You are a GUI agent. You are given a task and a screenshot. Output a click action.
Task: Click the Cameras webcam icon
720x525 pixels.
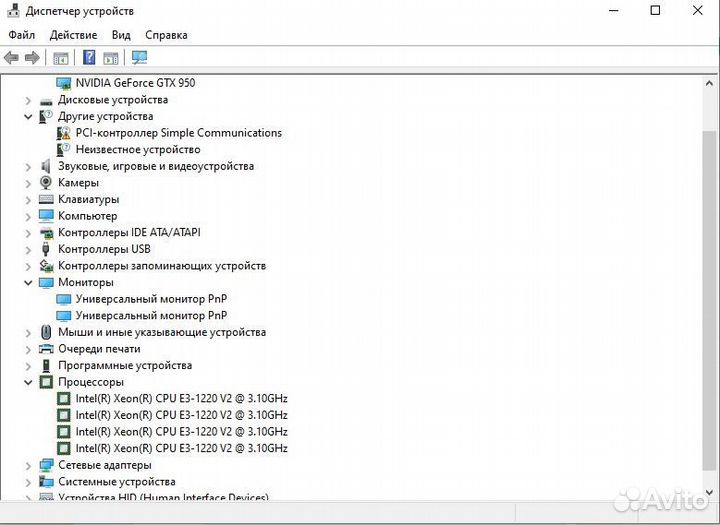click(46, 183)
